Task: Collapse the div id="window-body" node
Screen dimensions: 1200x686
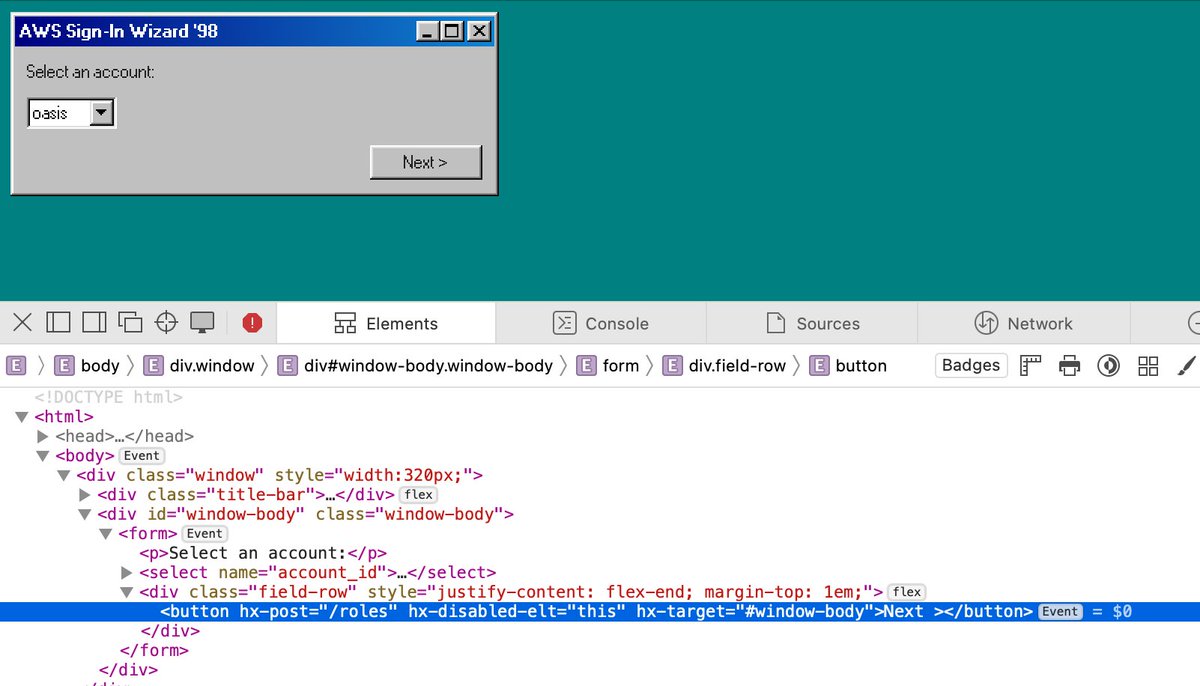Action: tap(85, 514)
